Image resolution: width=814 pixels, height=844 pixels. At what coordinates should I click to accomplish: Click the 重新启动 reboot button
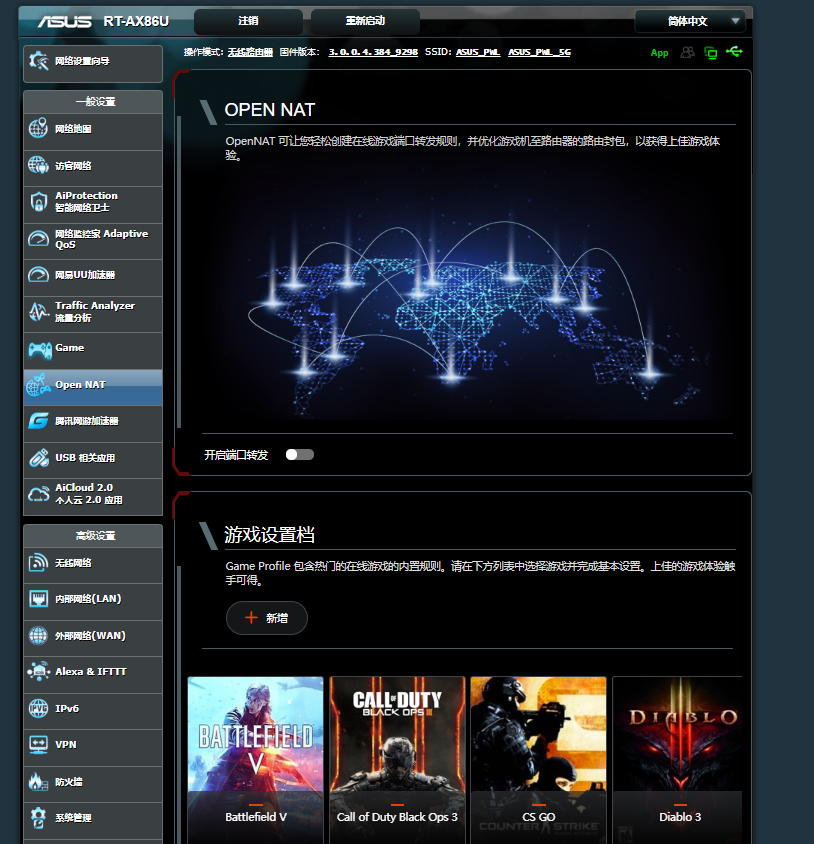pos(365,22)
